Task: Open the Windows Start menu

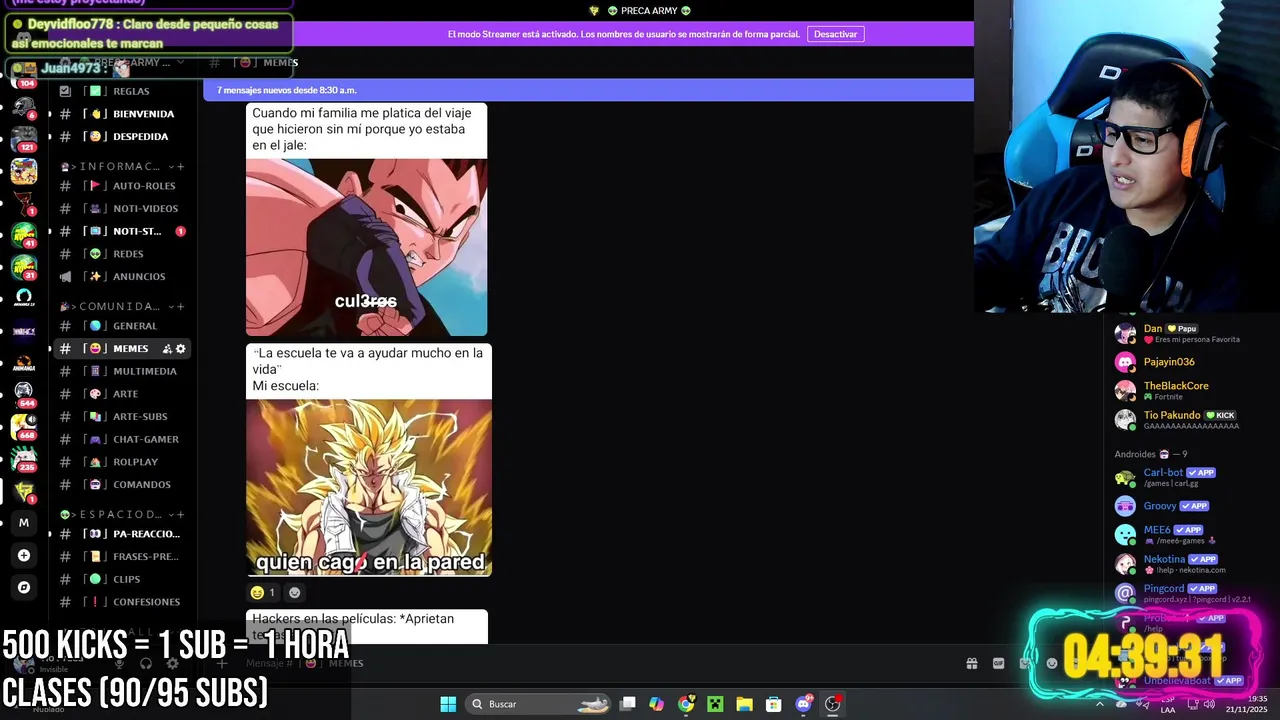Action: [x=448, y=704]
